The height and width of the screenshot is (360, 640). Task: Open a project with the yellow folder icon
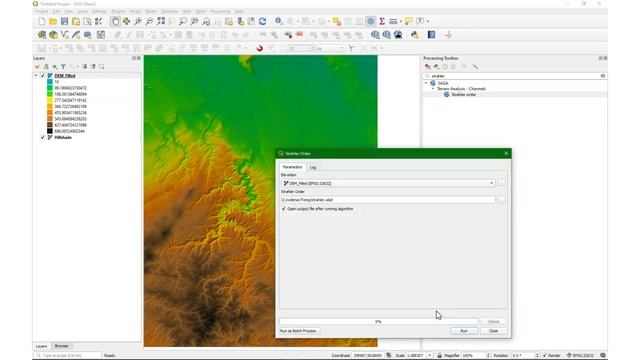(x=53, y=21)
